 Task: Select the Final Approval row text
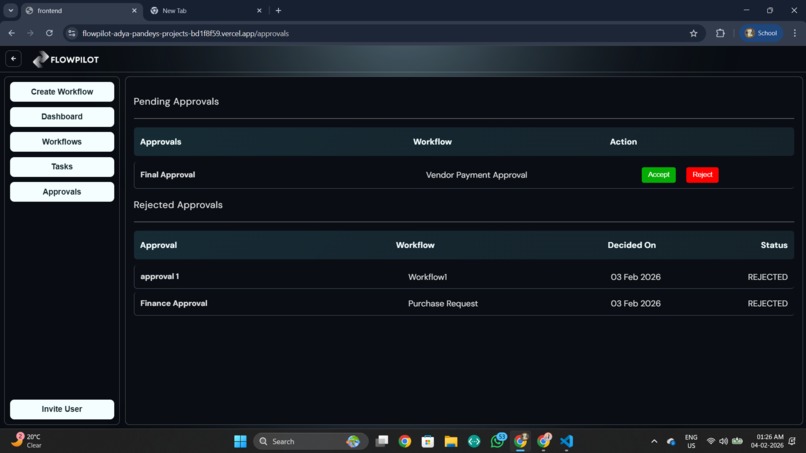[x=168, y=175]
